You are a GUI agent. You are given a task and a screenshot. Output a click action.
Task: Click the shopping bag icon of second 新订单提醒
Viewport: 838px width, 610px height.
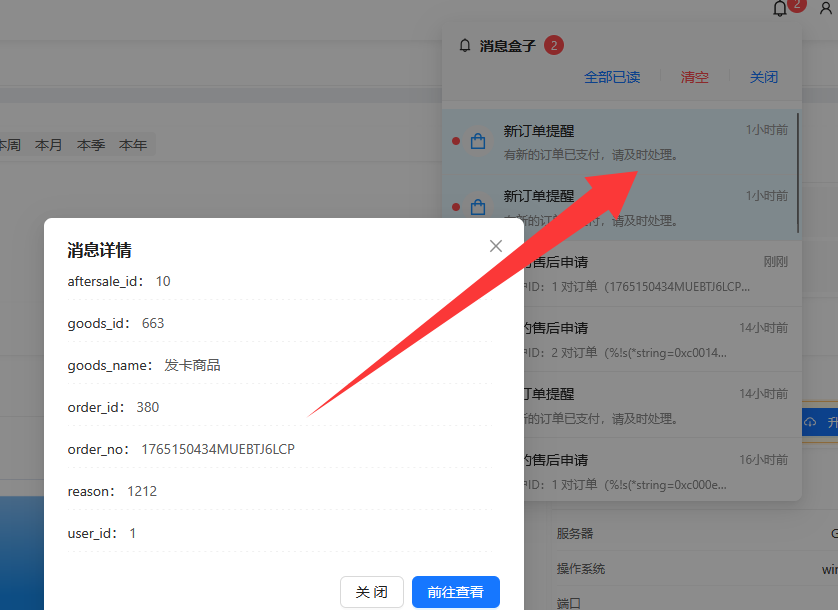click(478, 207)
